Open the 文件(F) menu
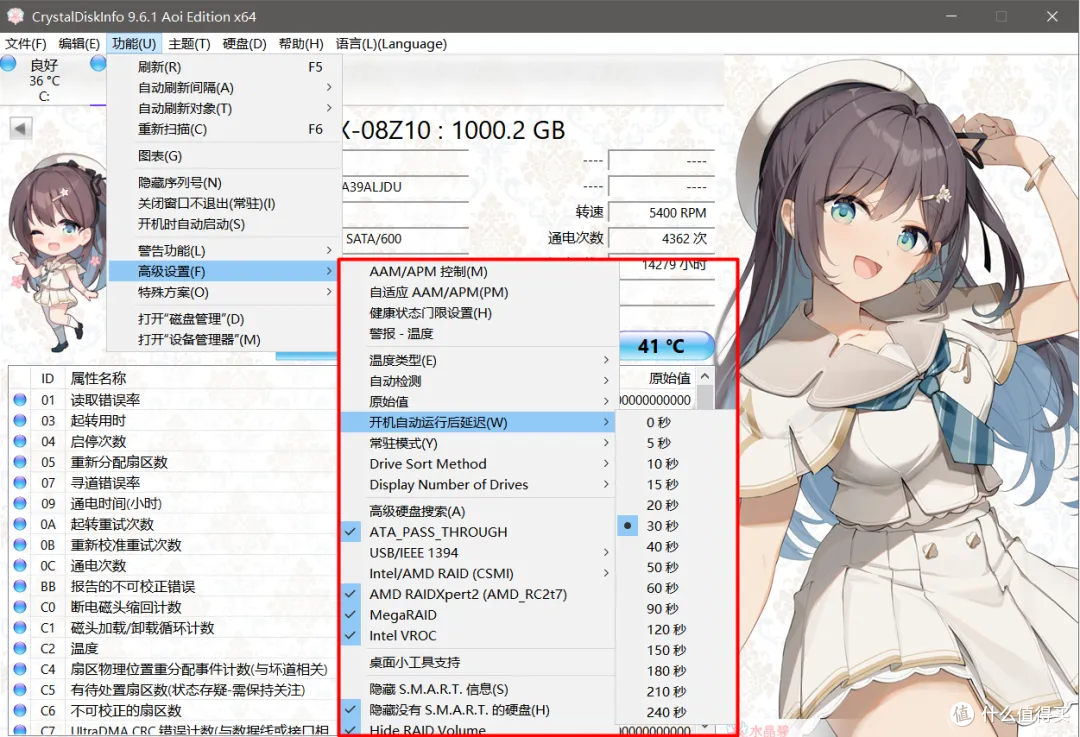Screen dimensions: 1080x737 (25, 43)
